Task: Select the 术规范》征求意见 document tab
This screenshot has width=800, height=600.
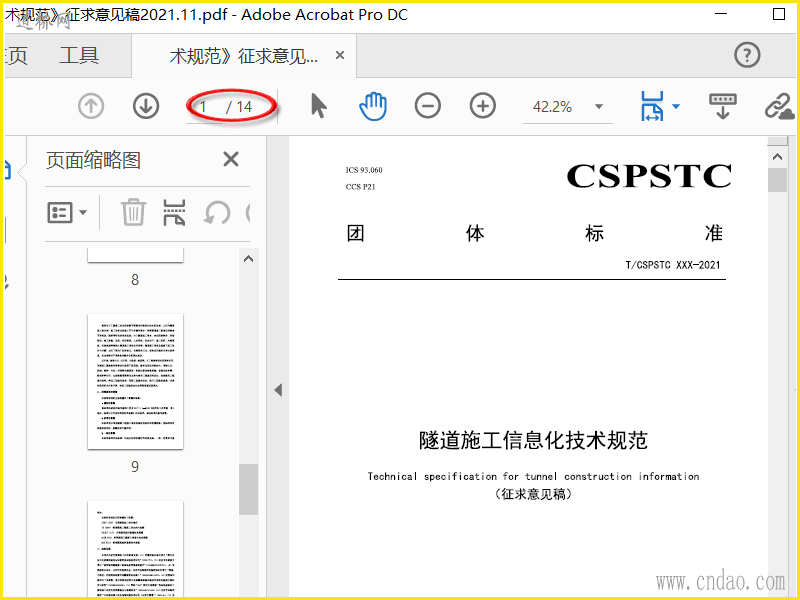Action: click(244, 56)
